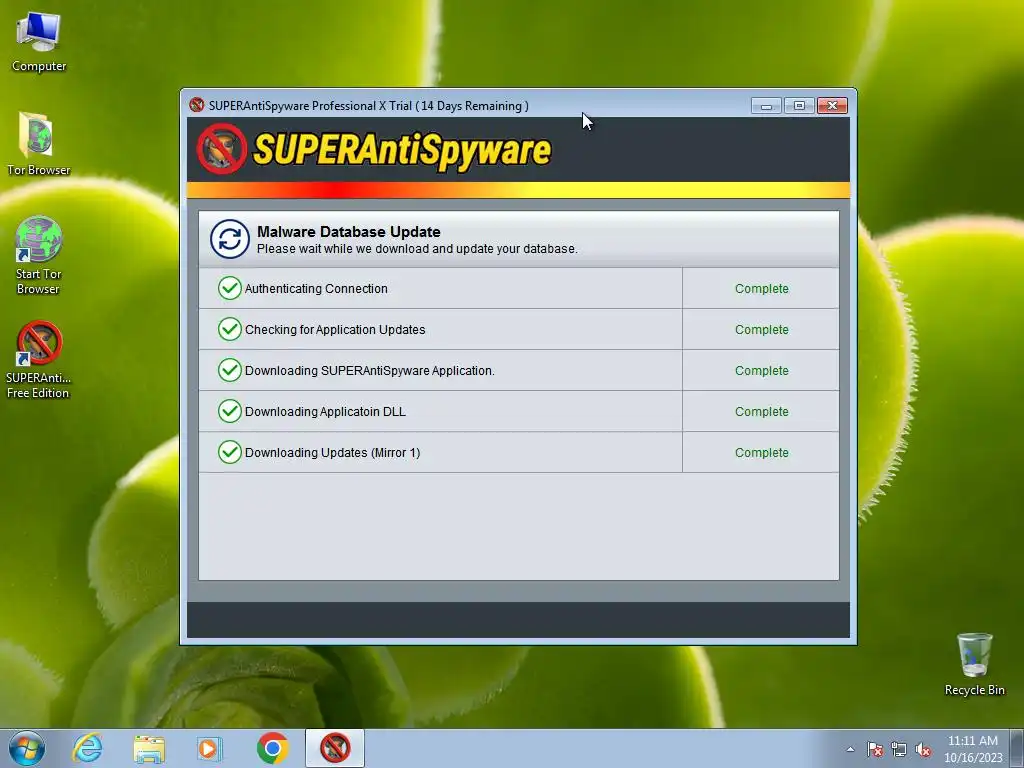This screenshot has width=1024, height=768.
Task: Click the Downloading SUPERAntiSpyware Application text
Action: (x=370, y=370)
